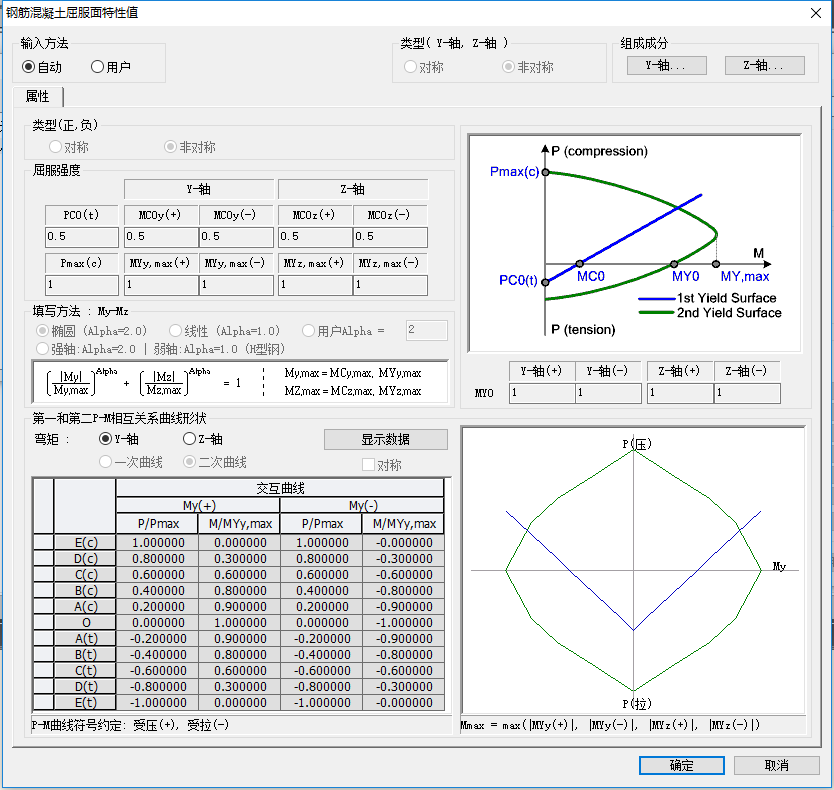Cancel the dialog with 取消 button

click(776, 765)
